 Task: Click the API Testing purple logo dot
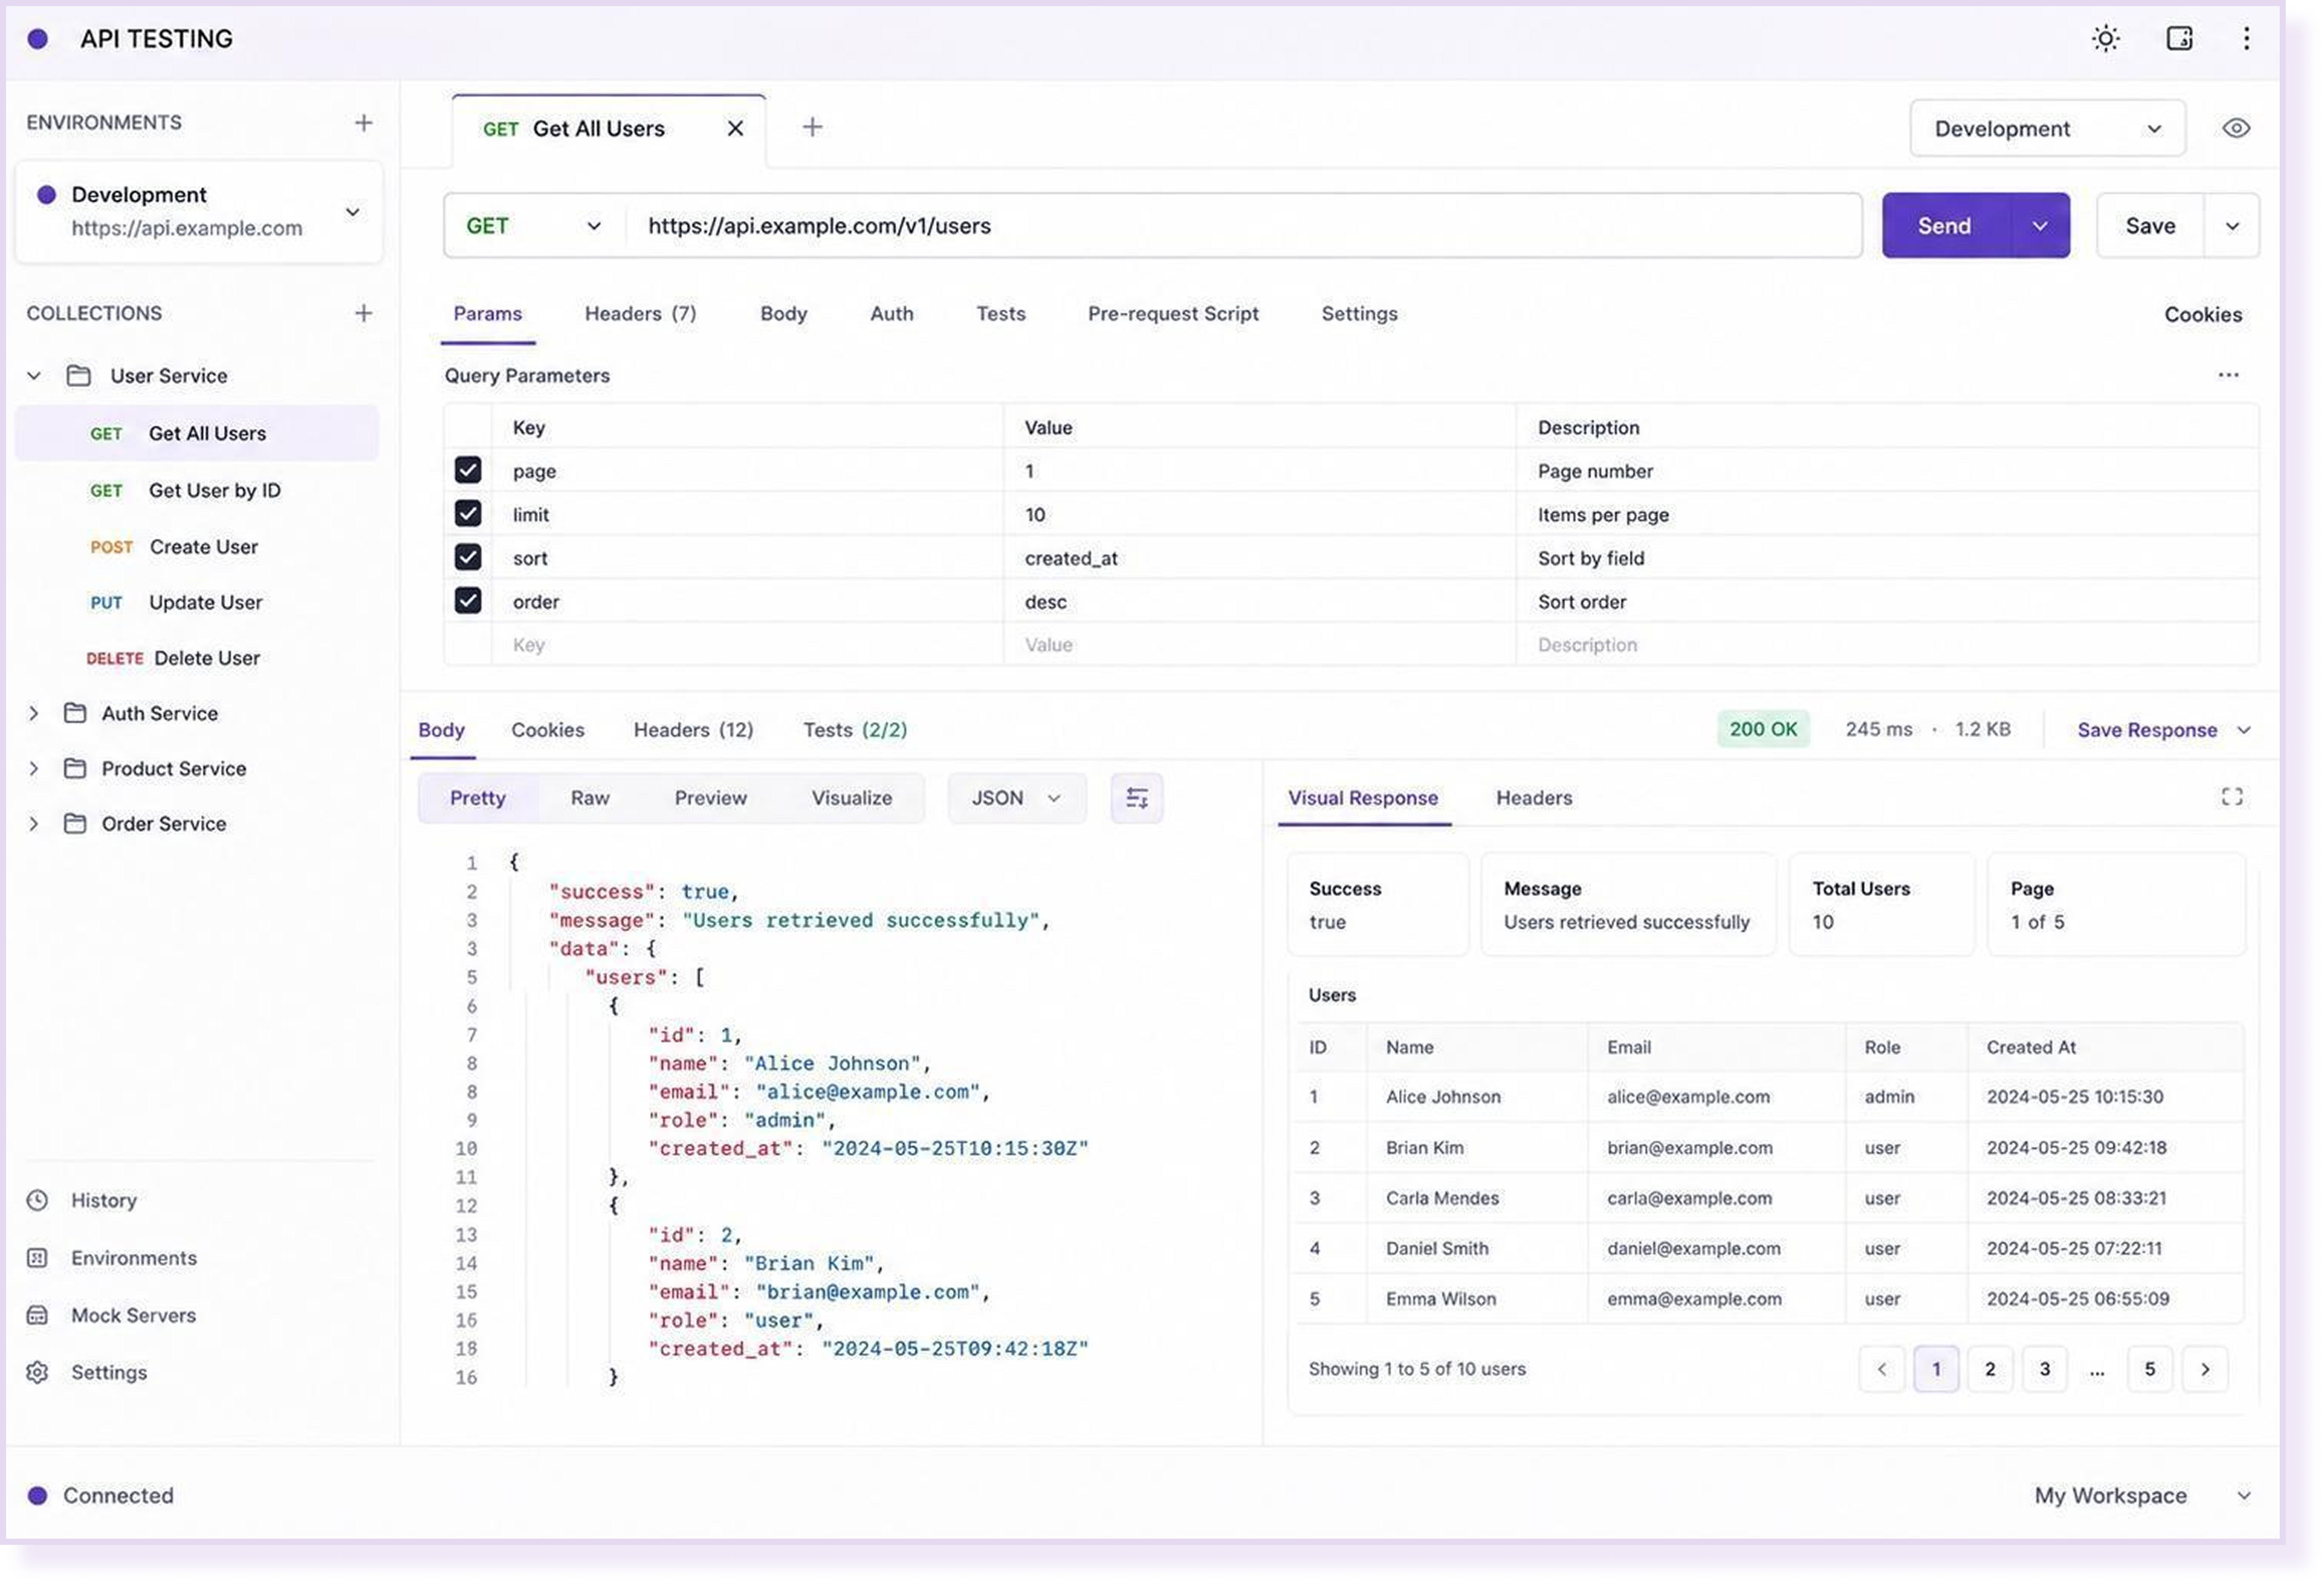coord(38,39)
